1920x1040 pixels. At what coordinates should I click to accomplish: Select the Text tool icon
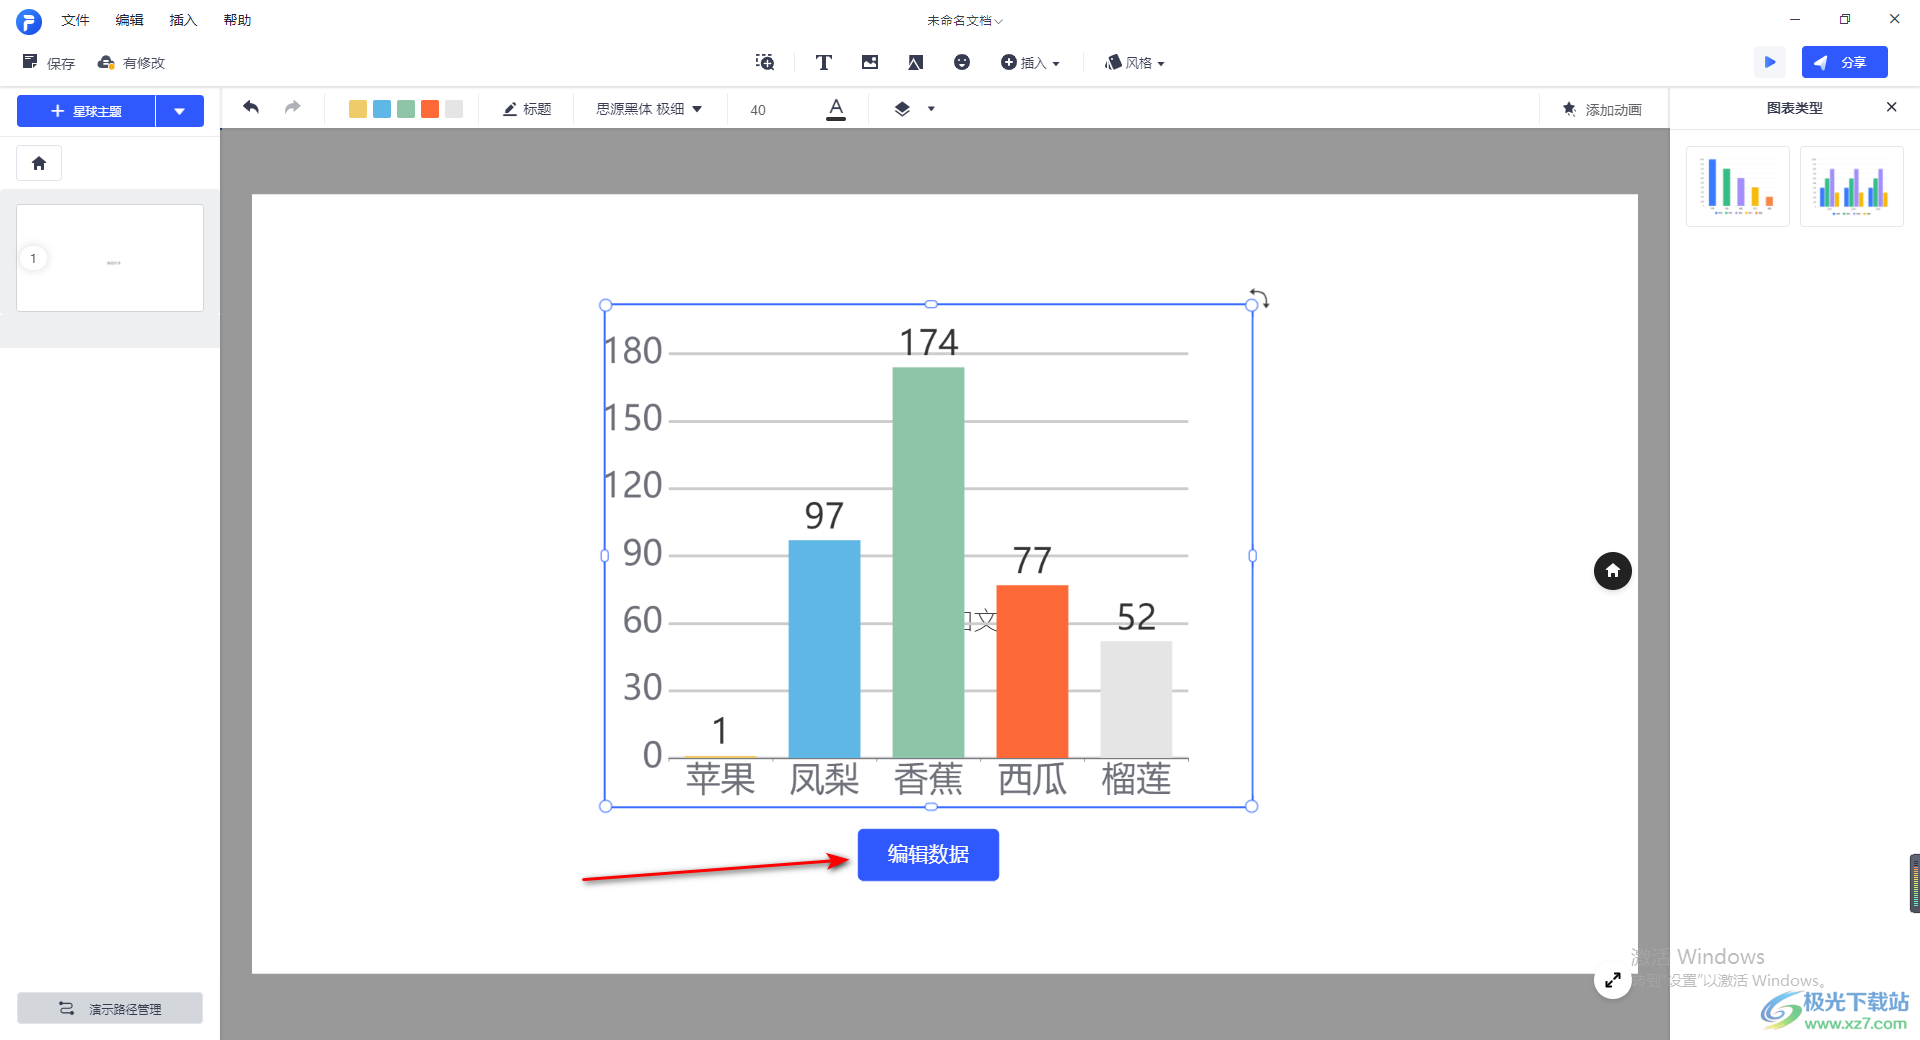coord(824,62)
